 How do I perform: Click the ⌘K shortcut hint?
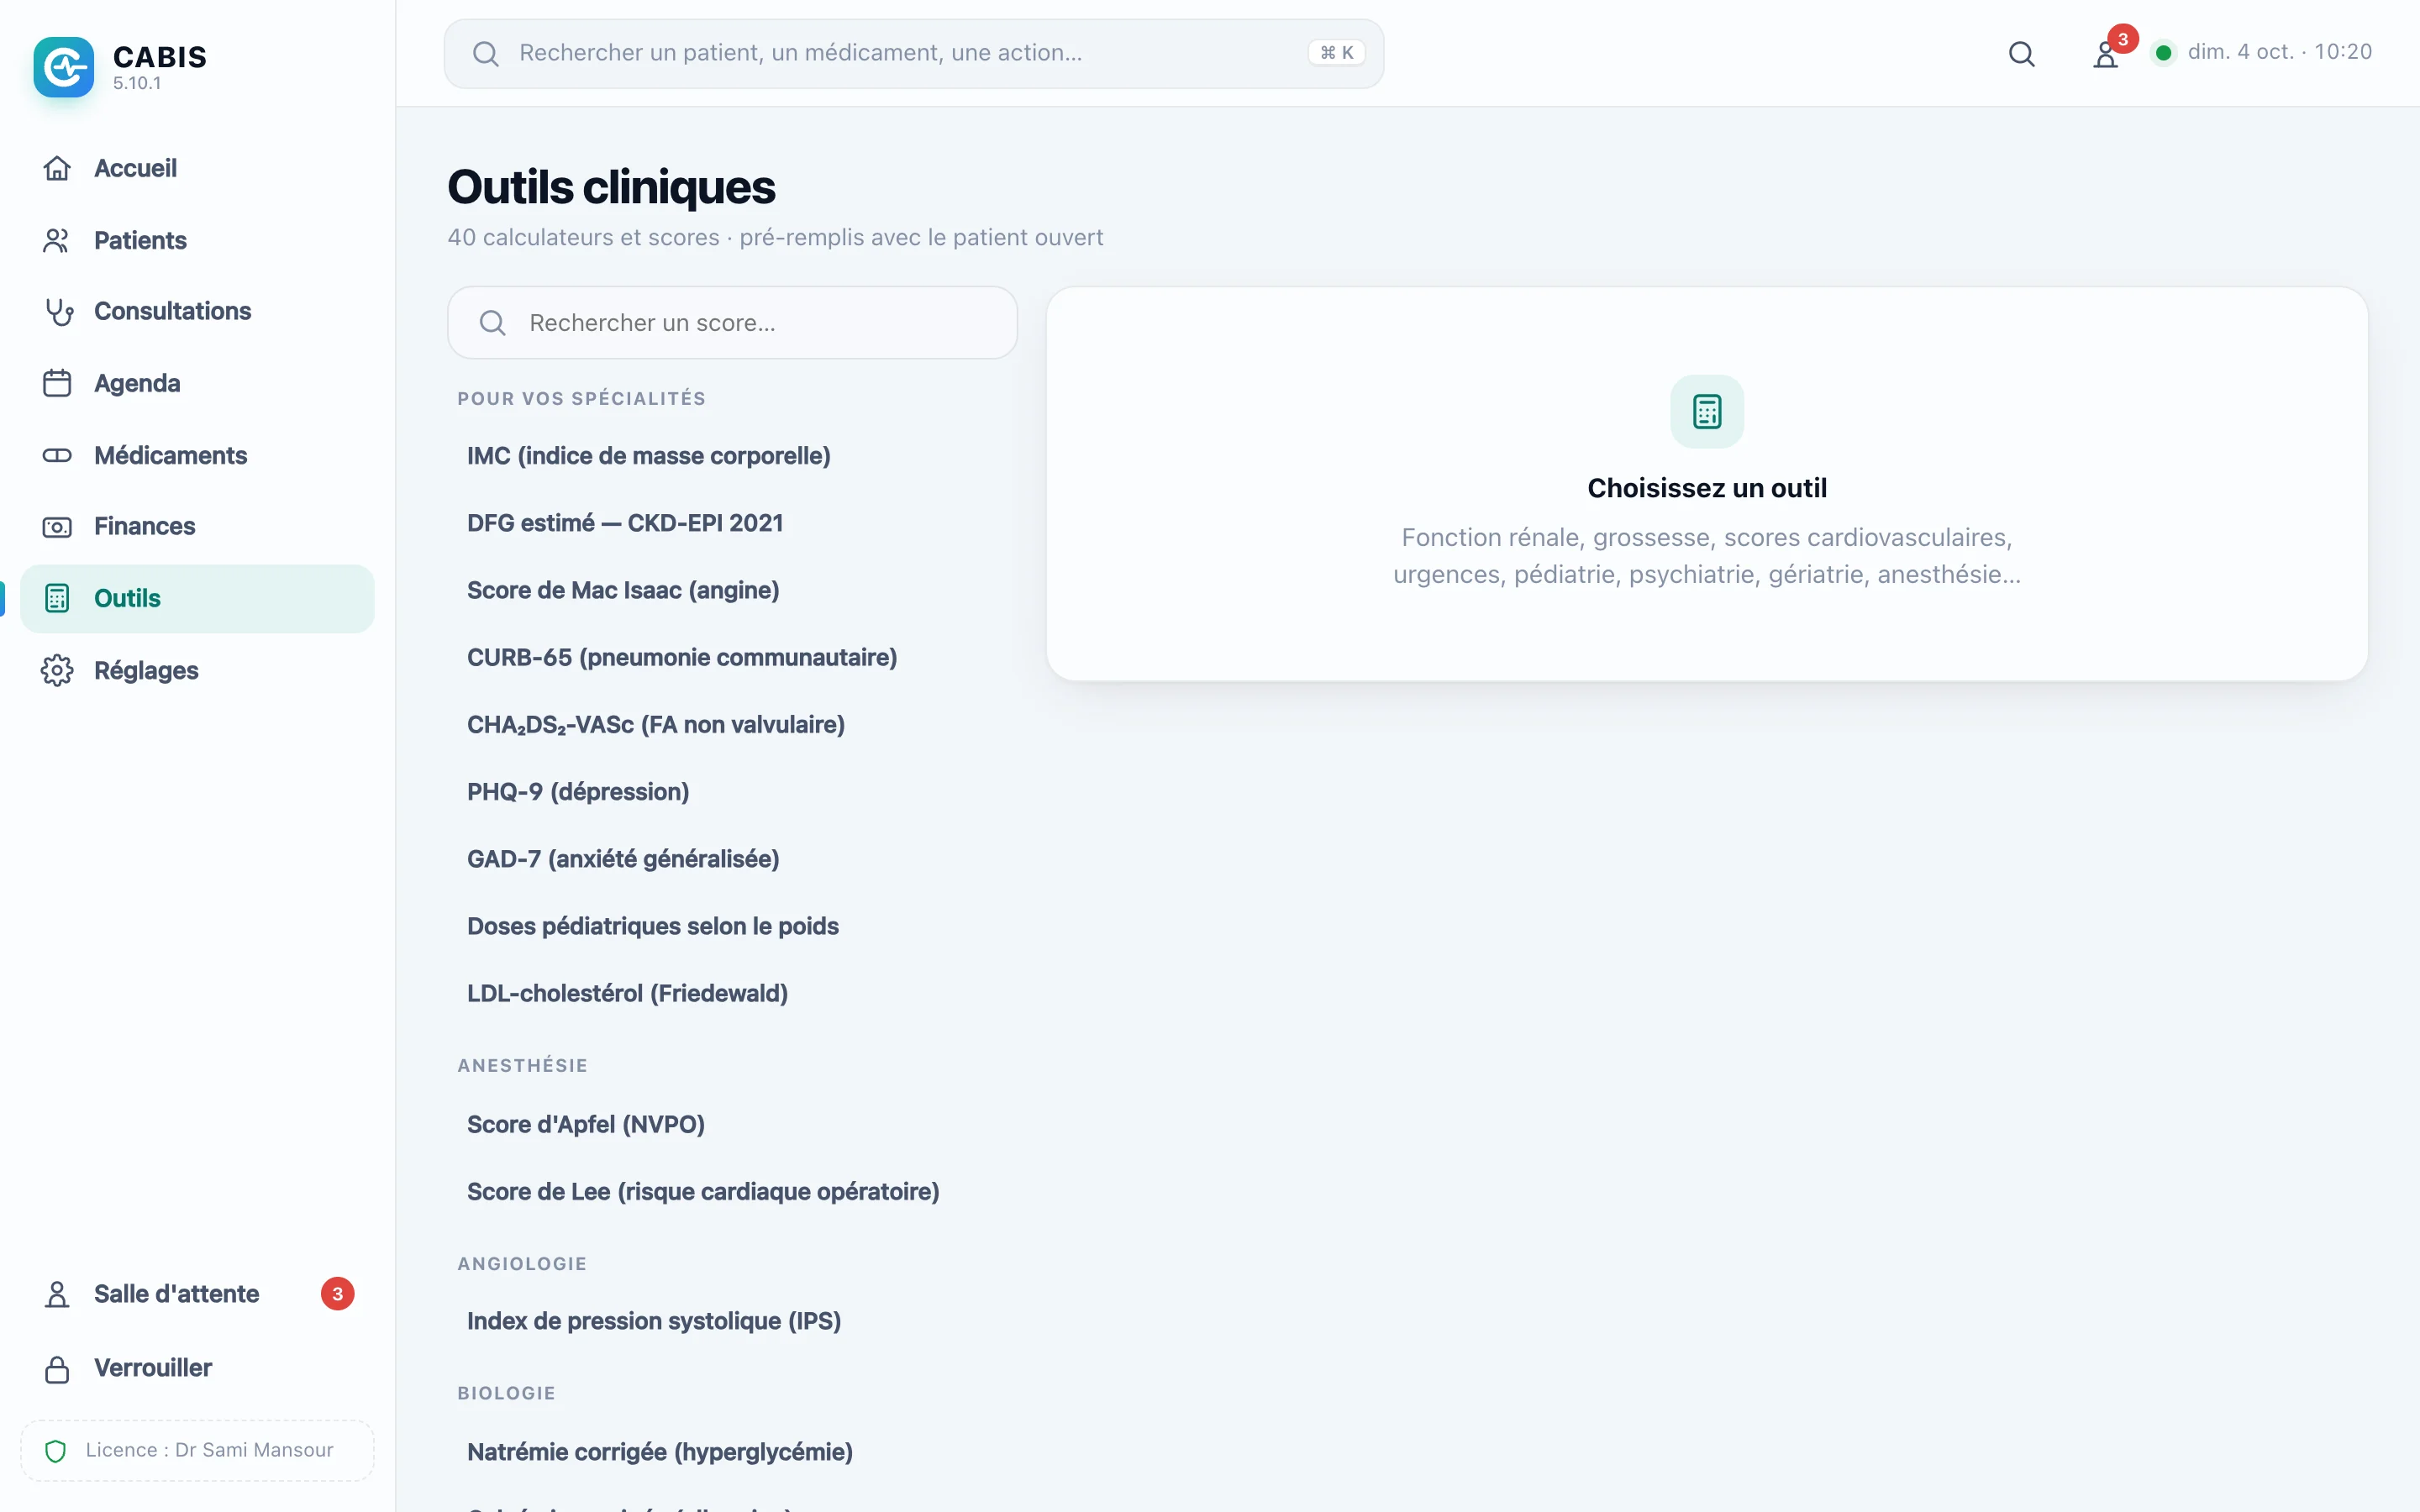[x=1336, y=53]
